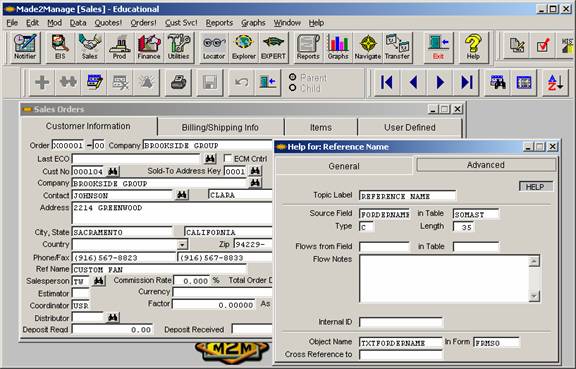
Task: Open the Graphs bar chart icon
Action: click(x=338, y=47)
